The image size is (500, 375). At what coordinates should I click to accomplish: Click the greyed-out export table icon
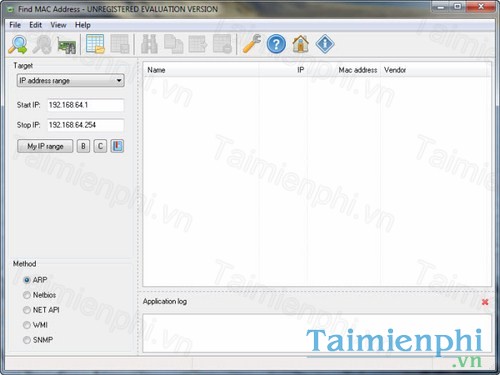coord(198,44)
